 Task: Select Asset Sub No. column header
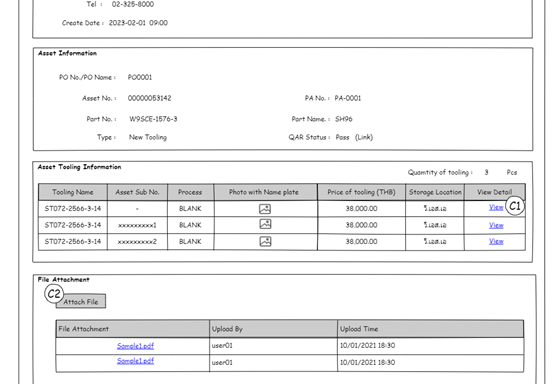click(137, 192)
